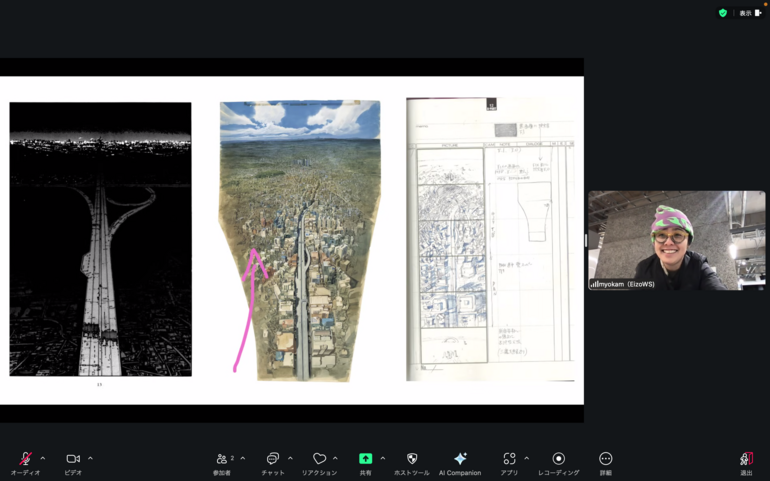This screenshot has width=770, height=481.
Task: Open the reactions (リアクション) menu
Action: coord(319,459)
